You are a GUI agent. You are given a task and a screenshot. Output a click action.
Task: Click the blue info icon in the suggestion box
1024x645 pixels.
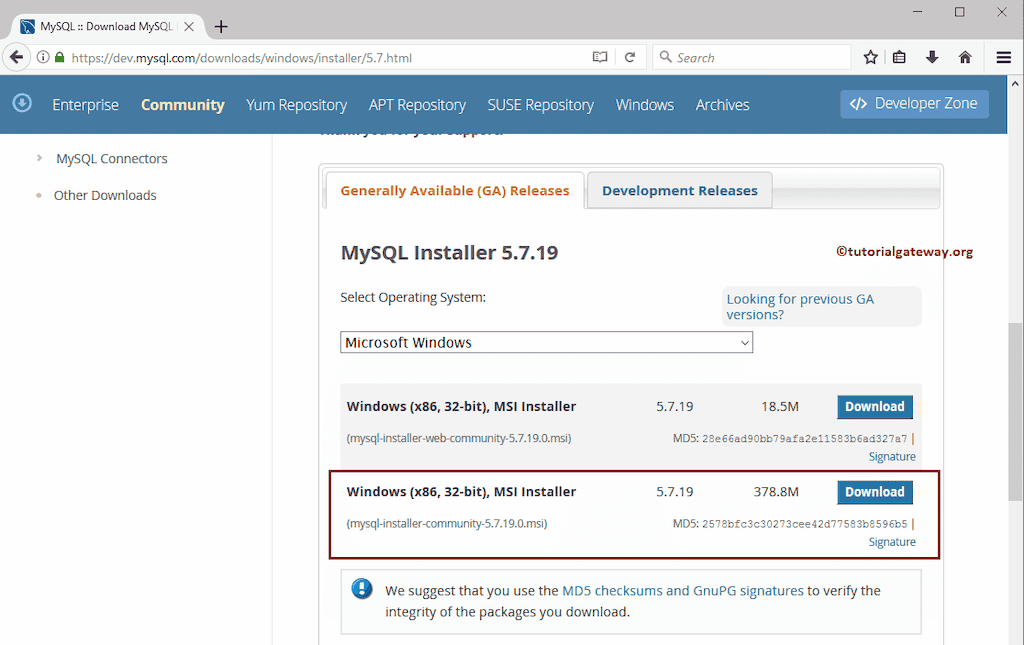coord(361,589)
